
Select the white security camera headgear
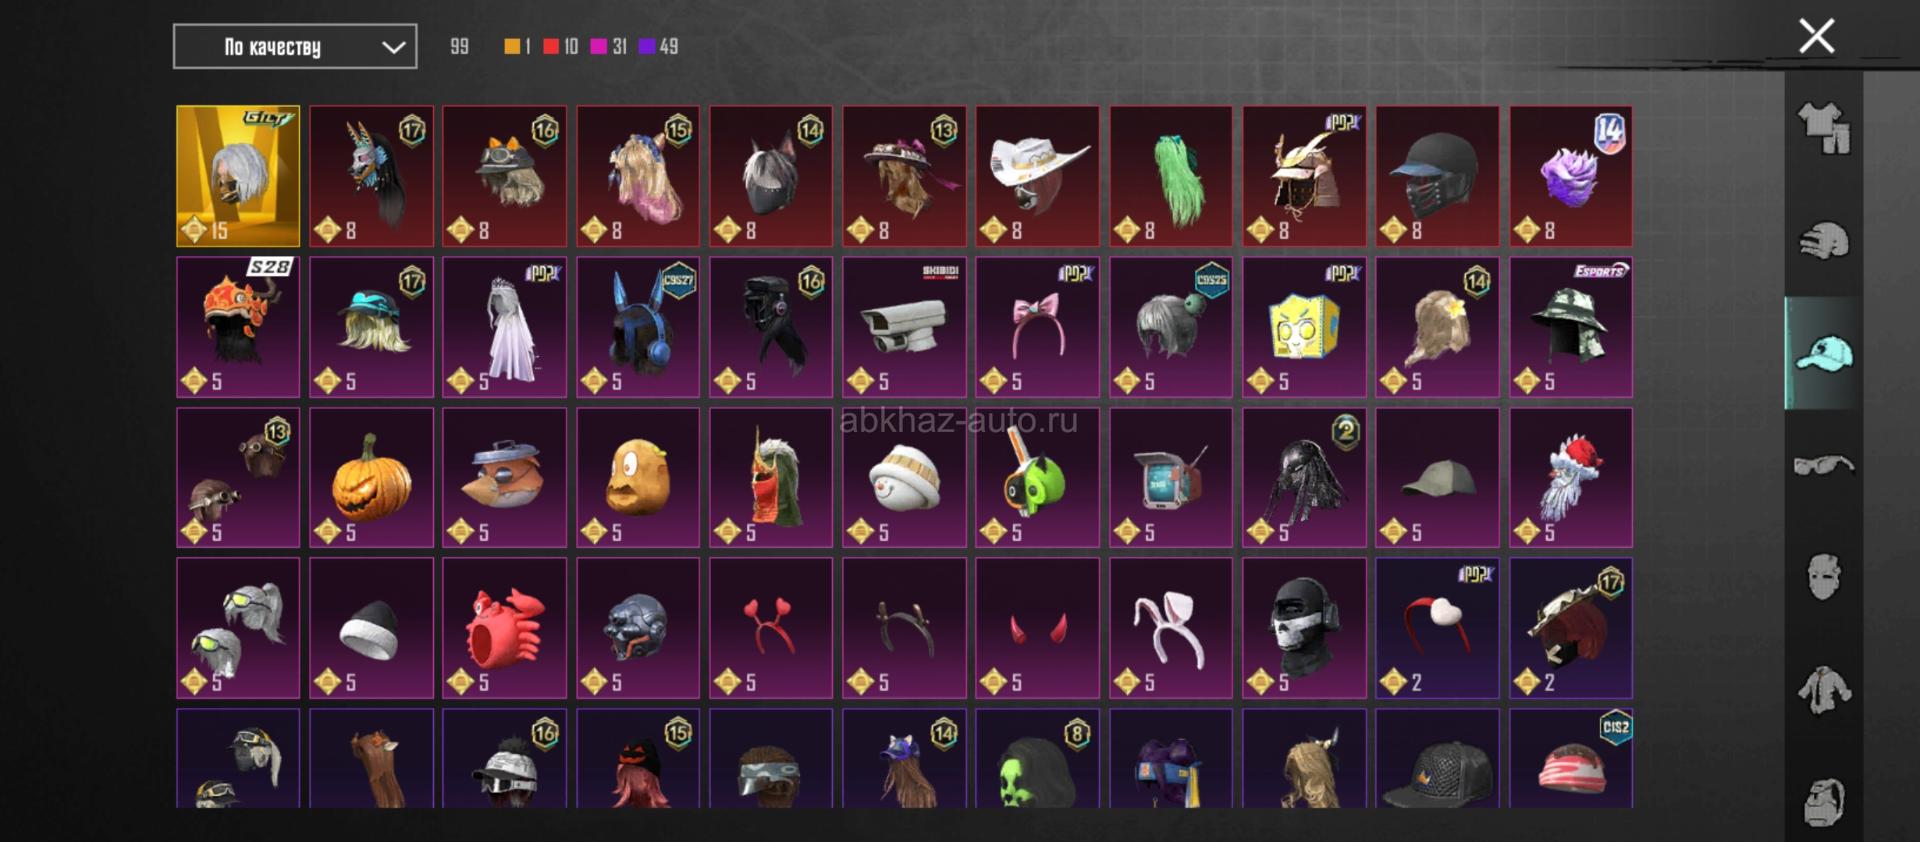click(904, 327)
